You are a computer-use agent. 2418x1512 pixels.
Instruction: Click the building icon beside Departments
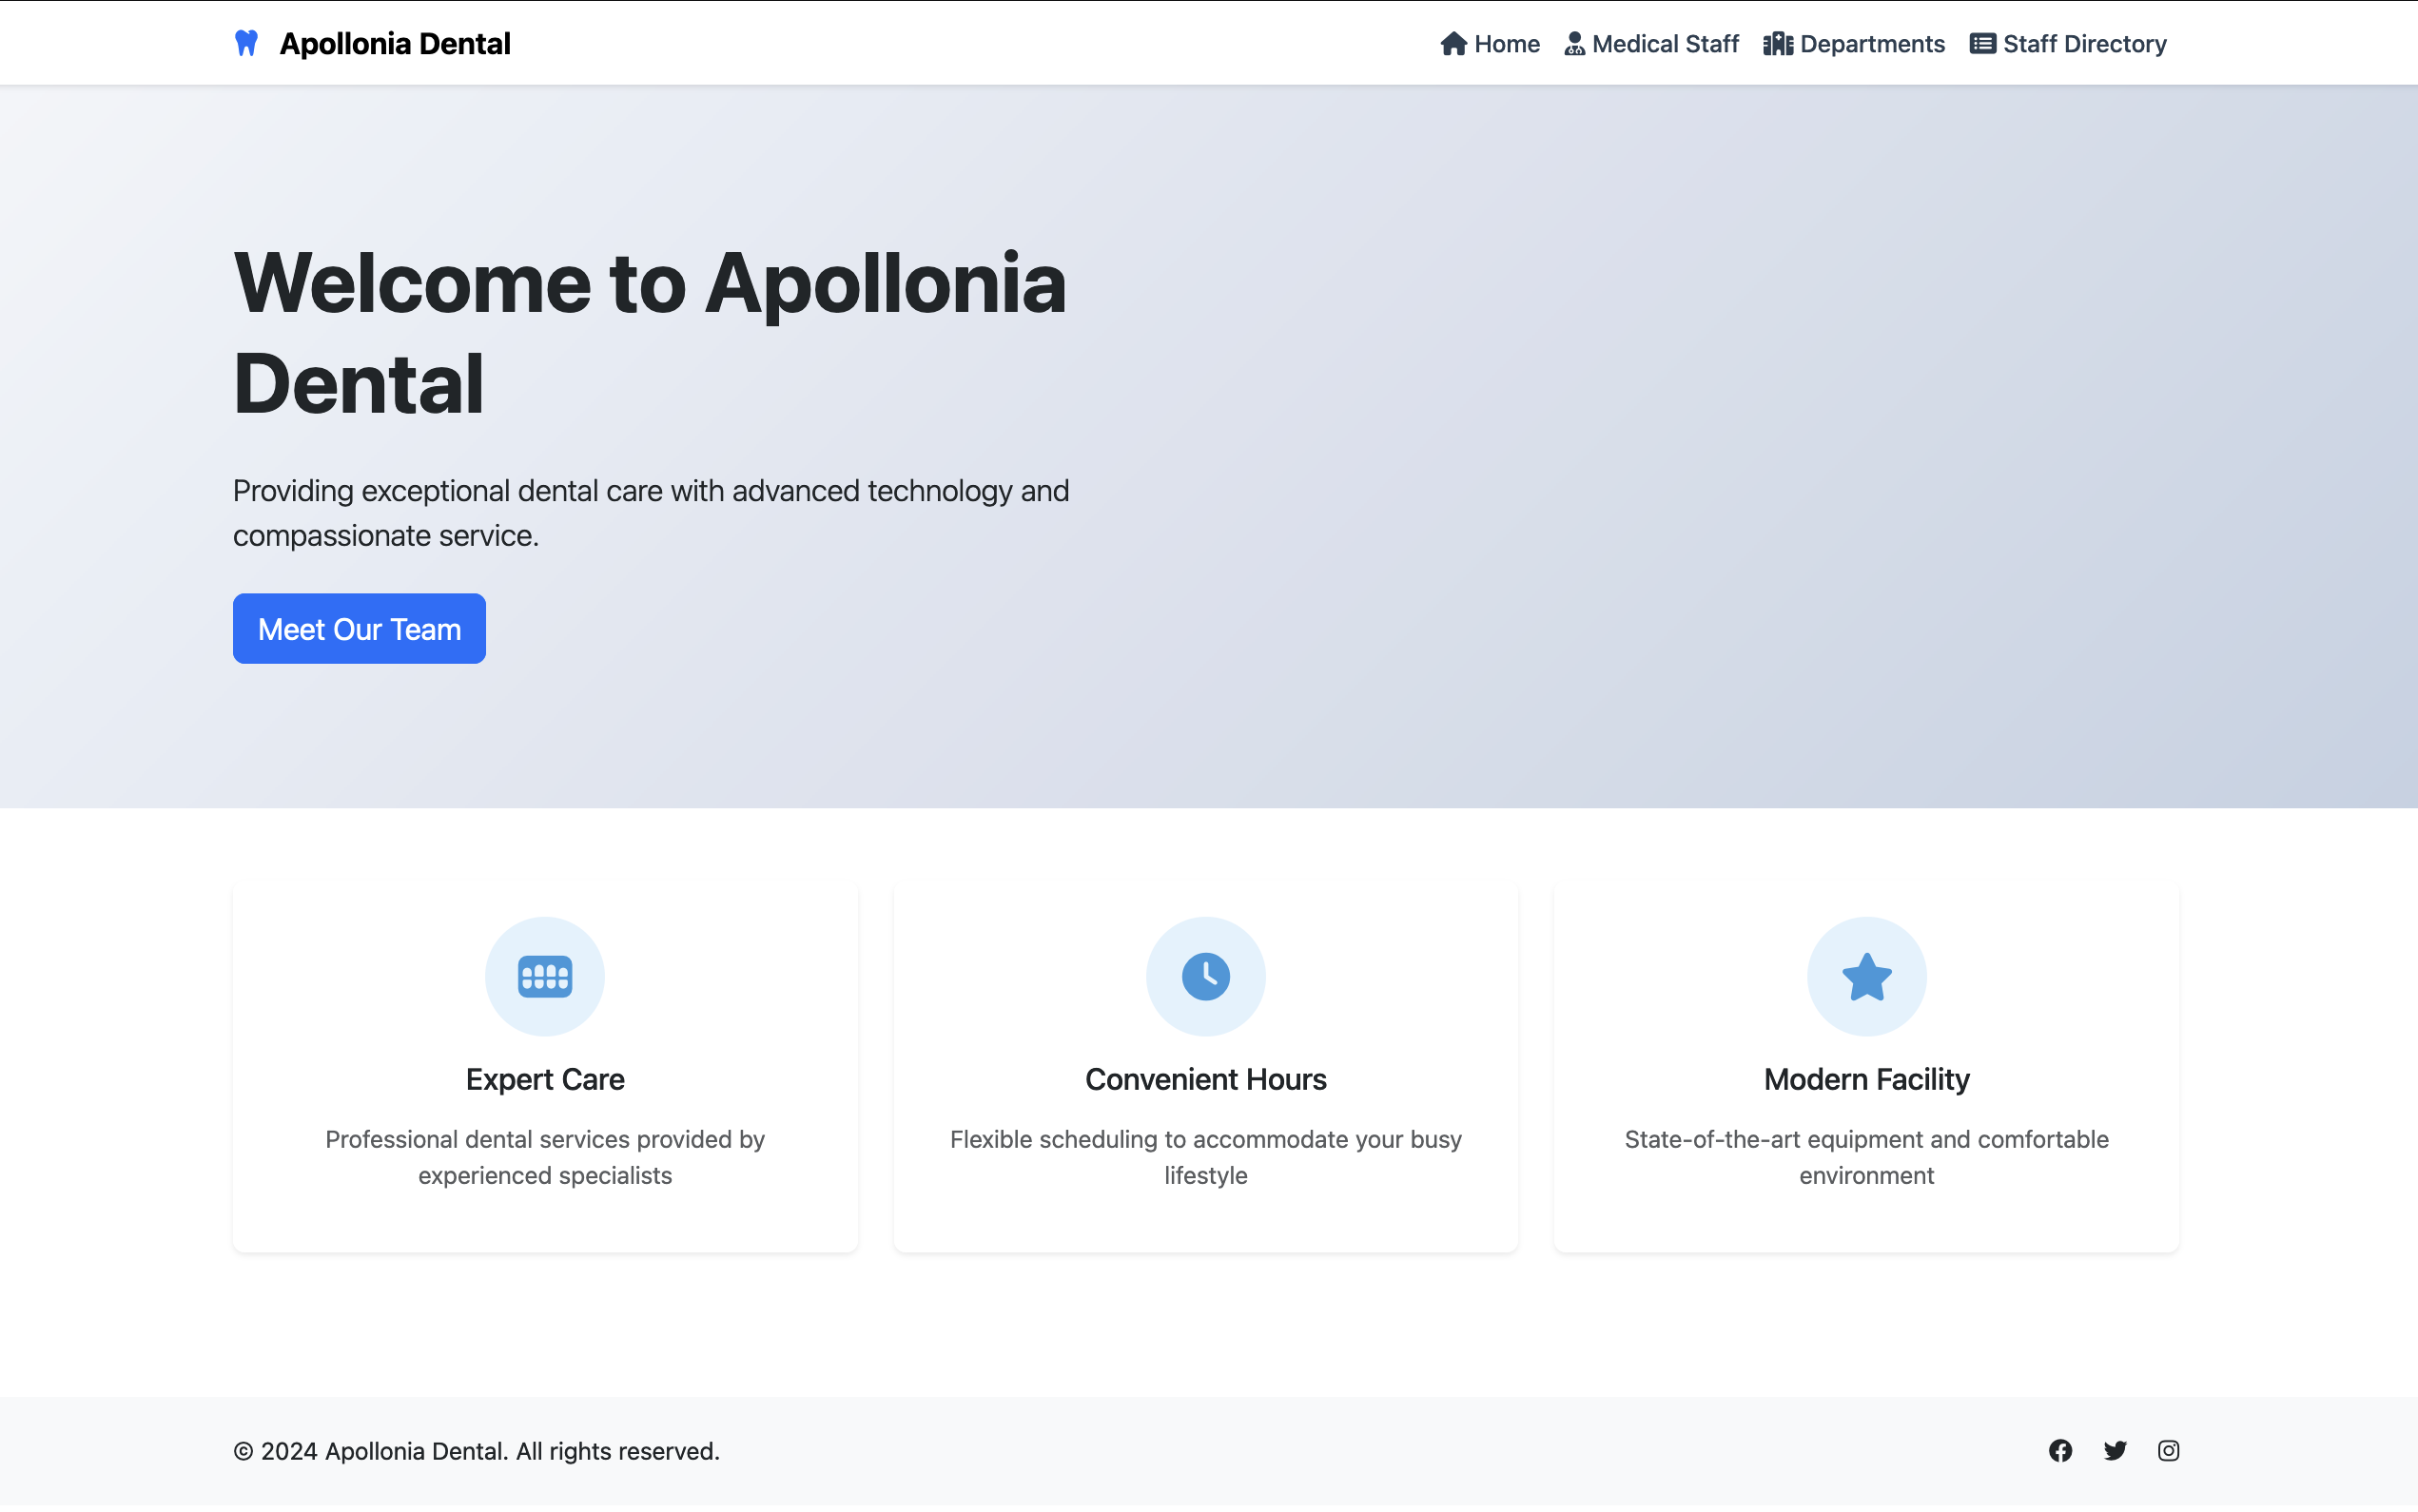pyautogui.click(x=1777, y=44)
